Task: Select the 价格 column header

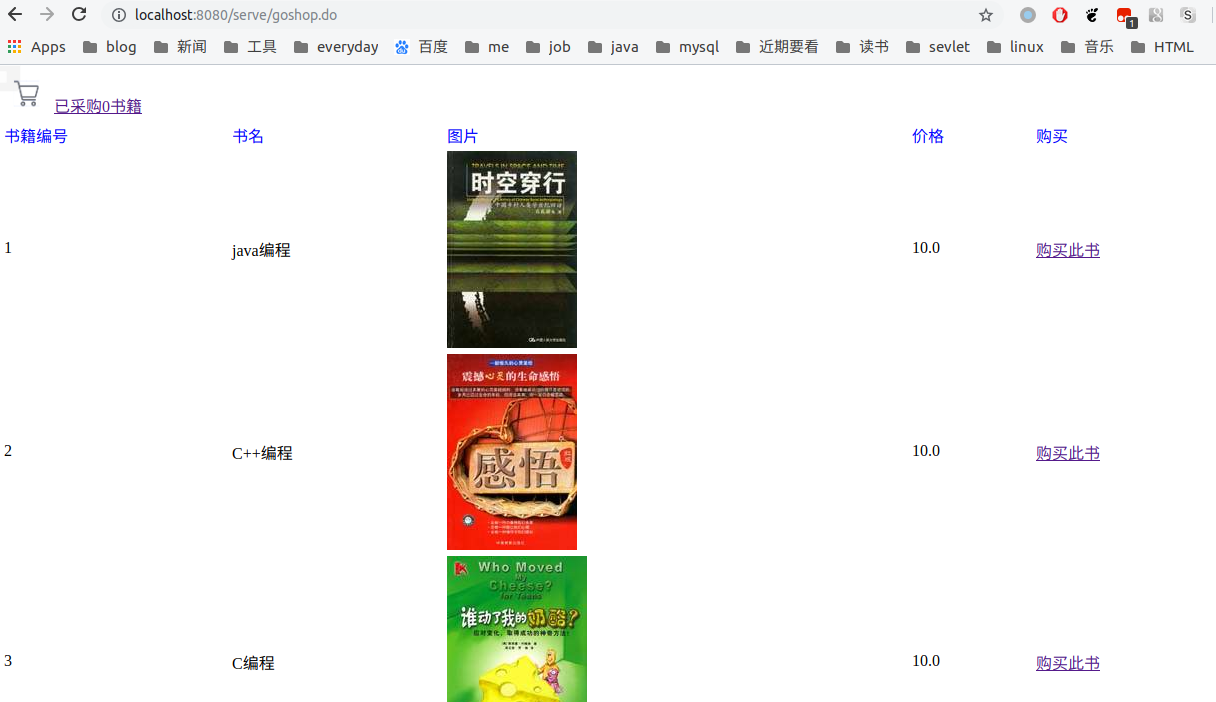Action: 928,136
